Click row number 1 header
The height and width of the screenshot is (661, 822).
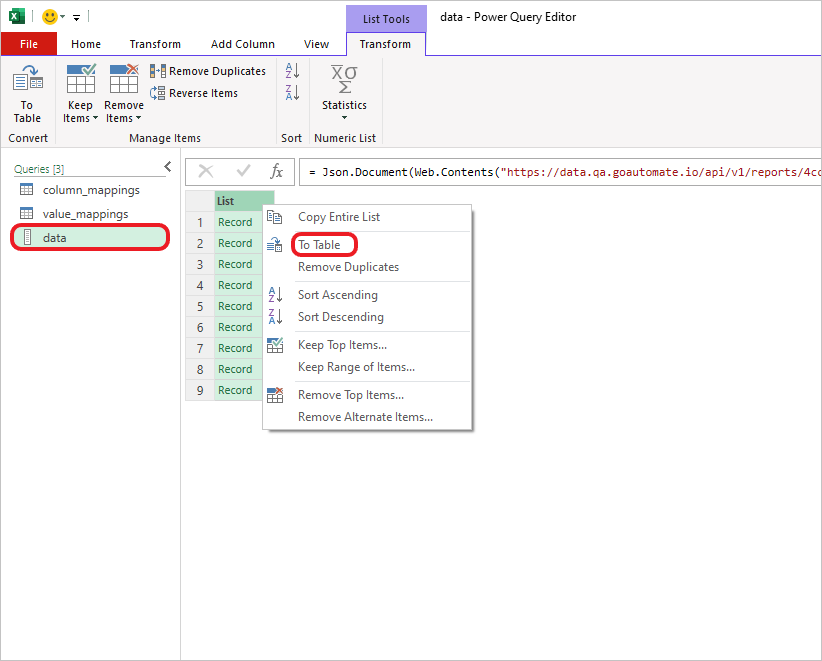tap(200, 222)
